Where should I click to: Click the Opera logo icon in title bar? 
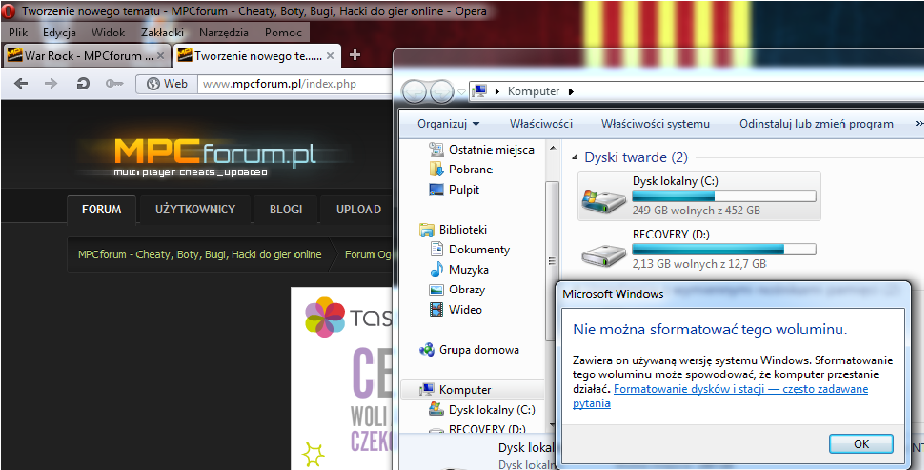pos(8,11)
